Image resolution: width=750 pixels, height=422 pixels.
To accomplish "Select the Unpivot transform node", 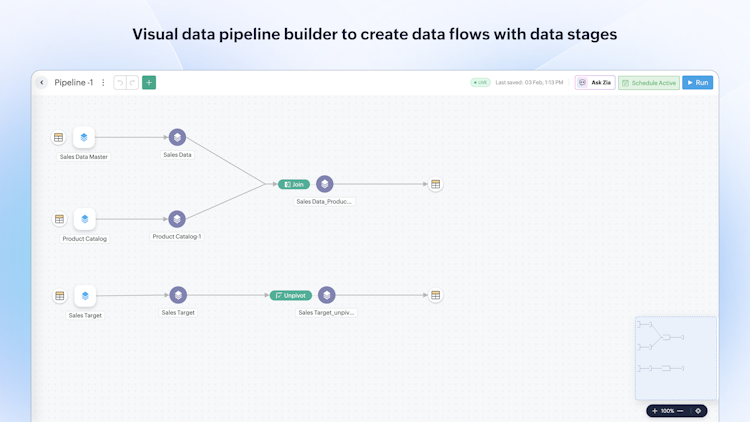I will (x=291, y=296).
